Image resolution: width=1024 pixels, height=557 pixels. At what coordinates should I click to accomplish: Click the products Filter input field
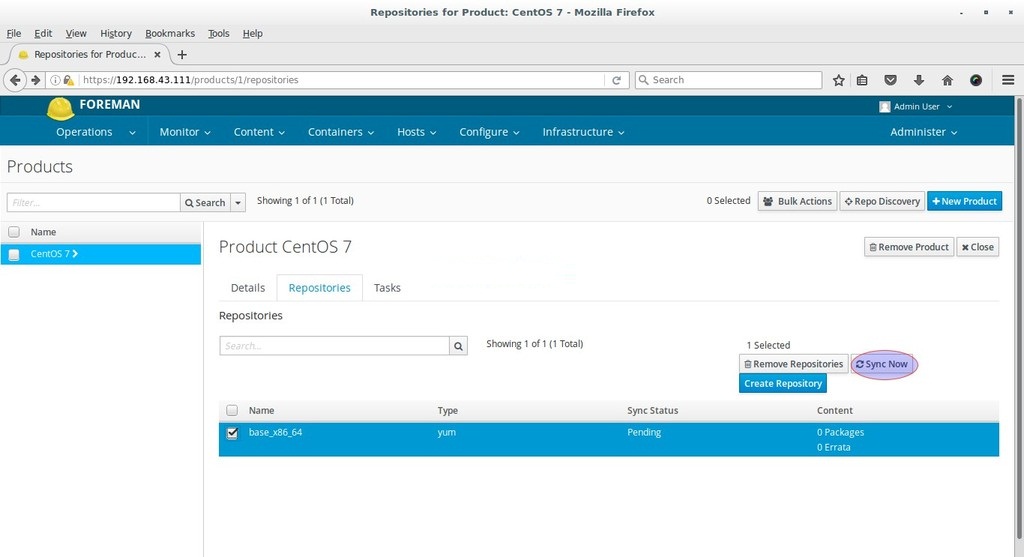93,202
